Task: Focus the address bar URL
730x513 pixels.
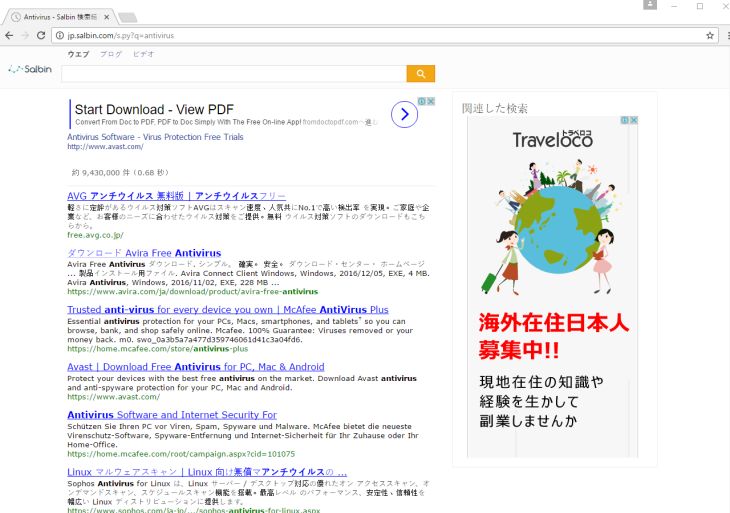Action: (120, 35)
